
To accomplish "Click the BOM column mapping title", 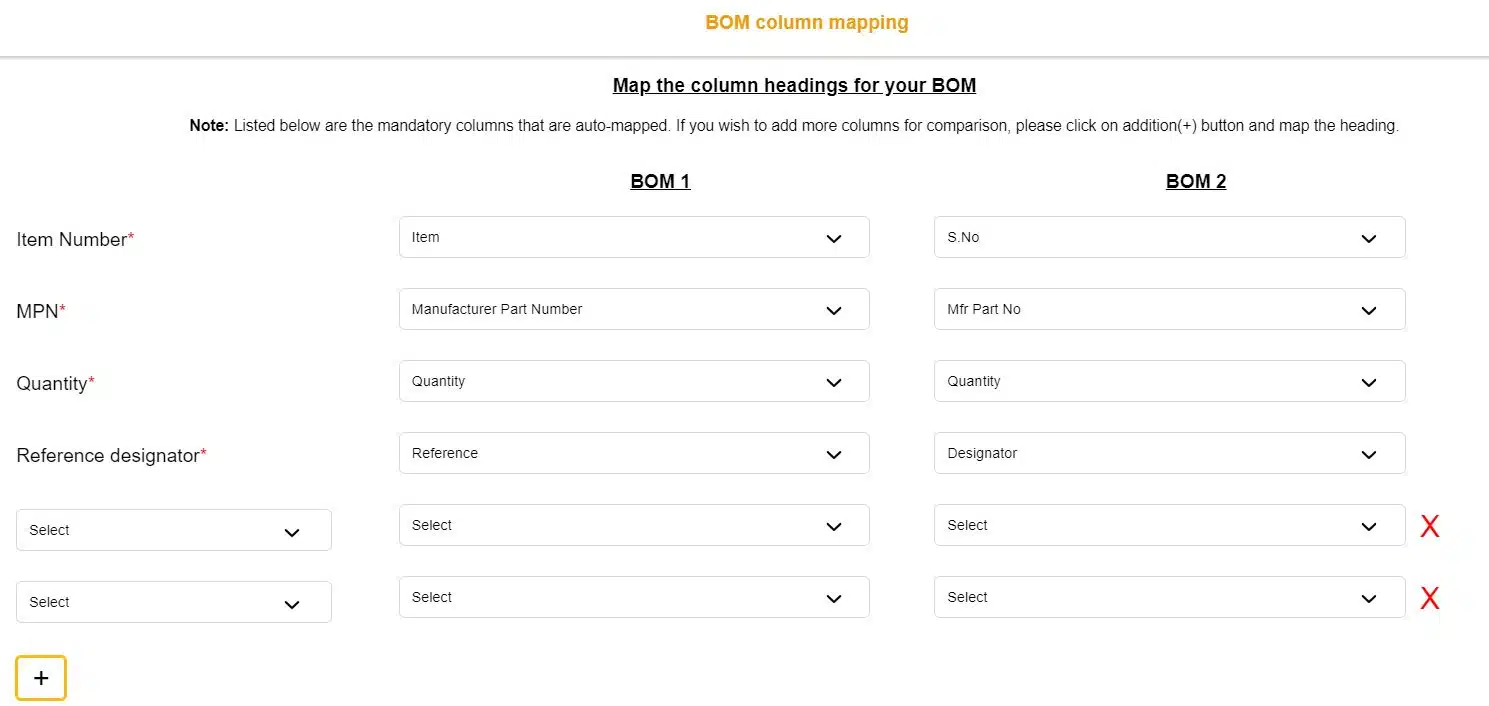I will coord(807,22).
